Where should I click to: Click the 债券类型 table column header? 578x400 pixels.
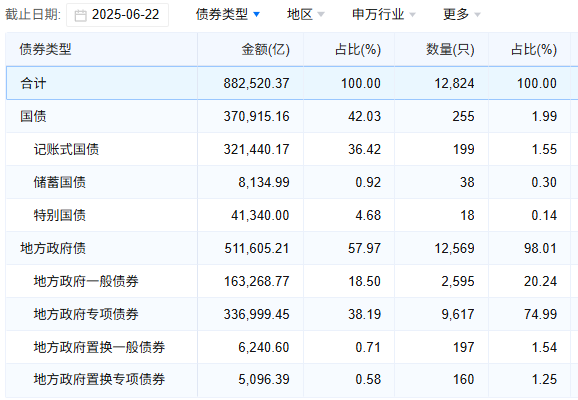click(x=45, y=49)
